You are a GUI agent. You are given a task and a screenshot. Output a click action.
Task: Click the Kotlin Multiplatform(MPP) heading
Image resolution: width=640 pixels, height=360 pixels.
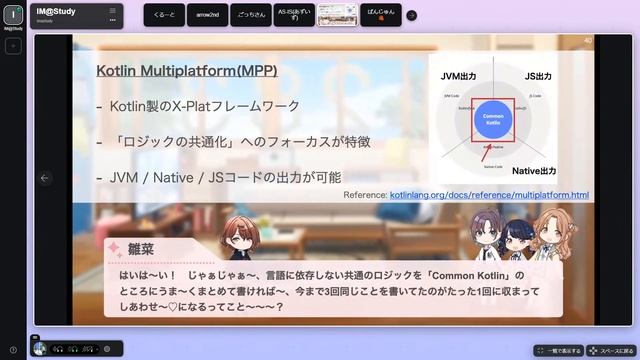pos(187,71)
